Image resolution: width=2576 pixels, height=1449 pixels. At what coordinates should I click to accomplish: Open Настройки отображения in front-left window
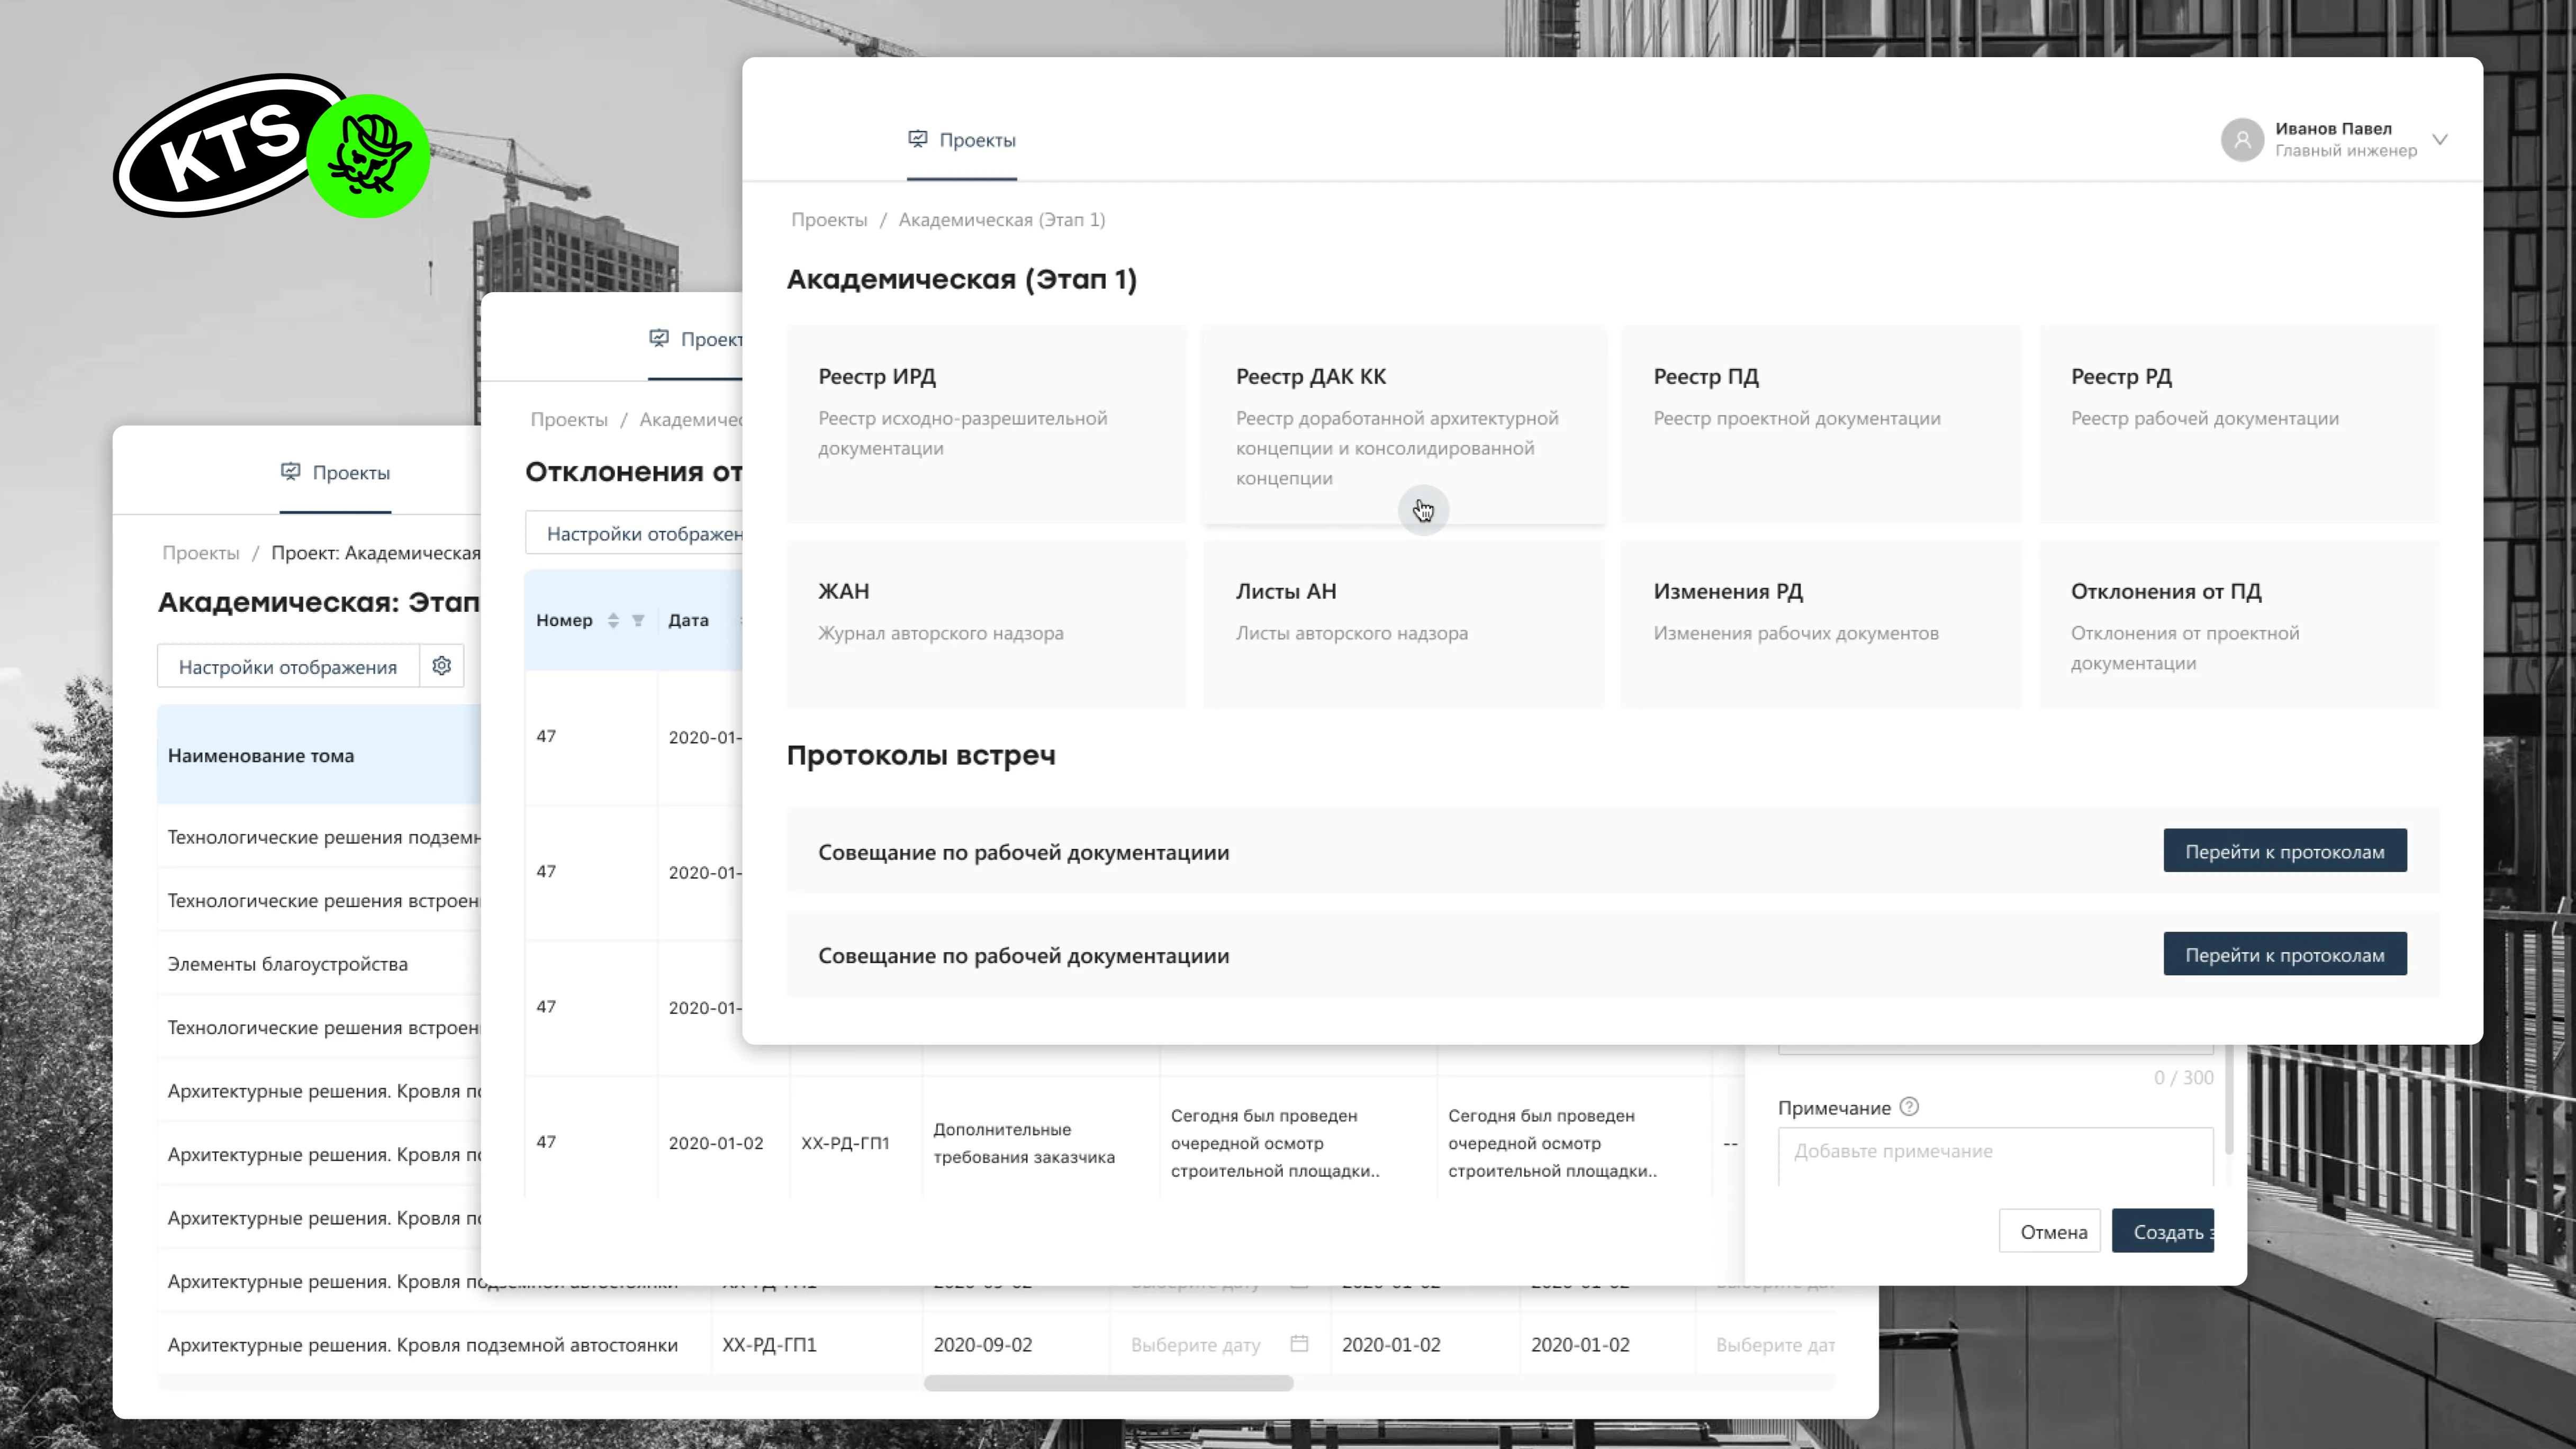[288, 667]
